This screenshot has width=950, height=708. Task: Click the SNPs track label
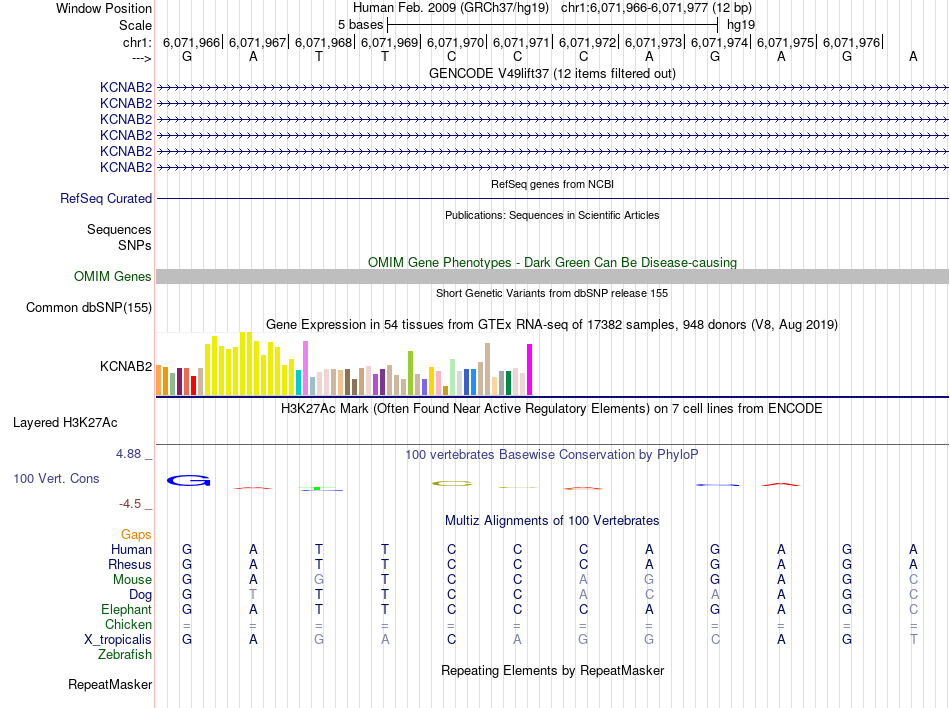coord(135,245)
